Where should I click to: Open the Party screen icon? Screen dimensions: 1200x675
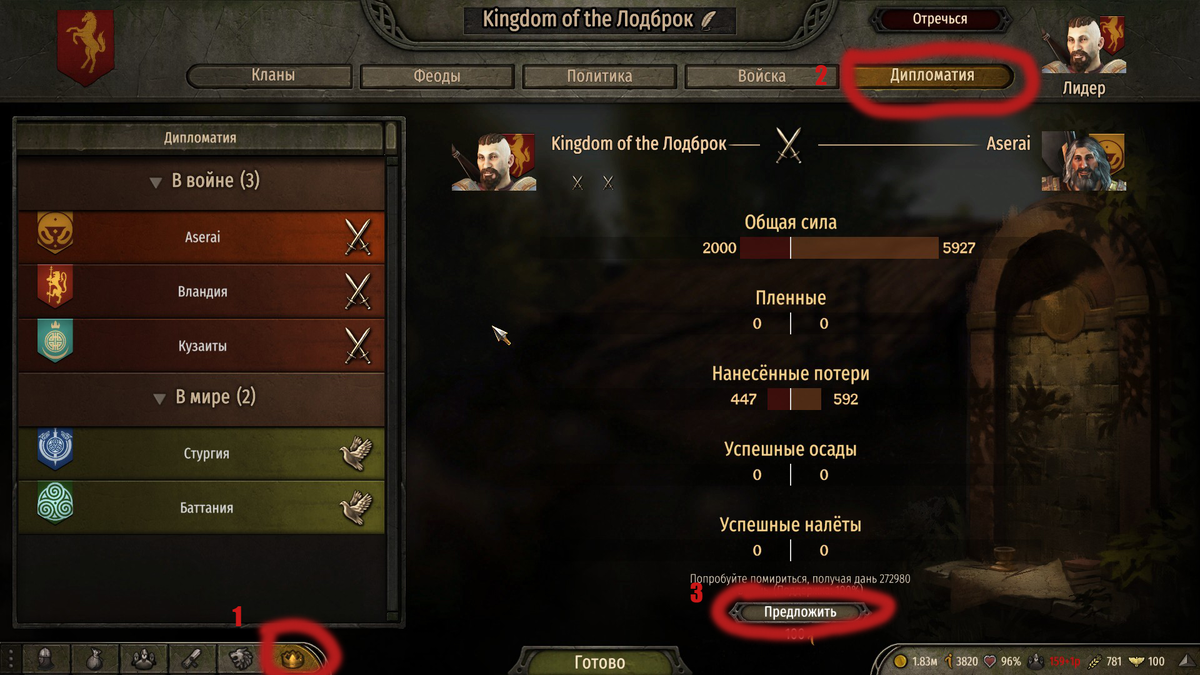point(144,658)
